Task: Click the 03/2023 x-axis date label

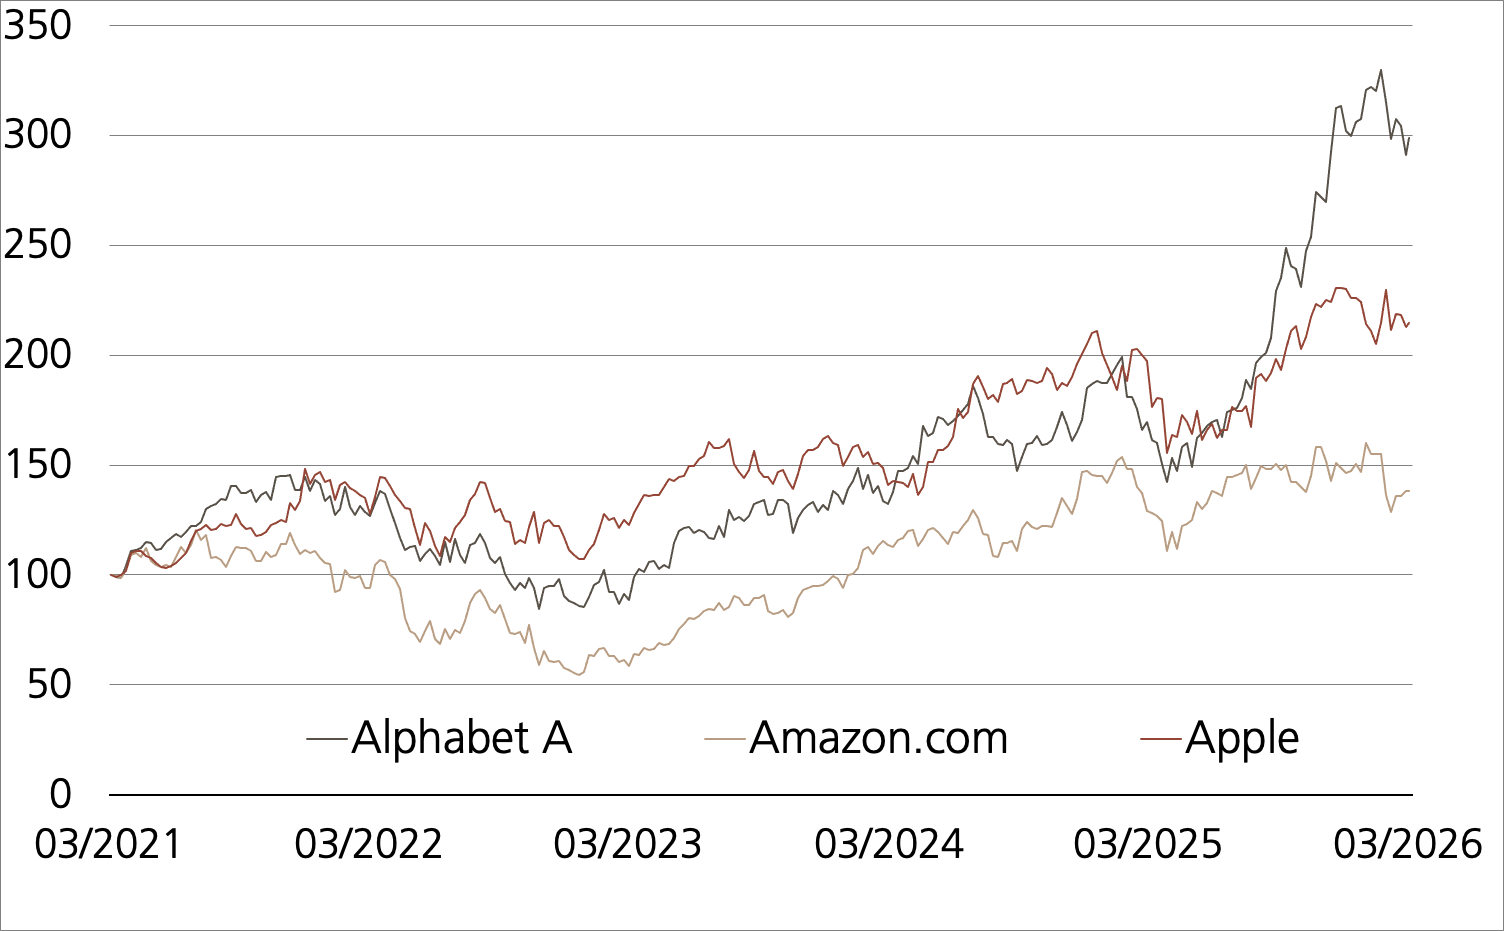Action: click(628, 845)
